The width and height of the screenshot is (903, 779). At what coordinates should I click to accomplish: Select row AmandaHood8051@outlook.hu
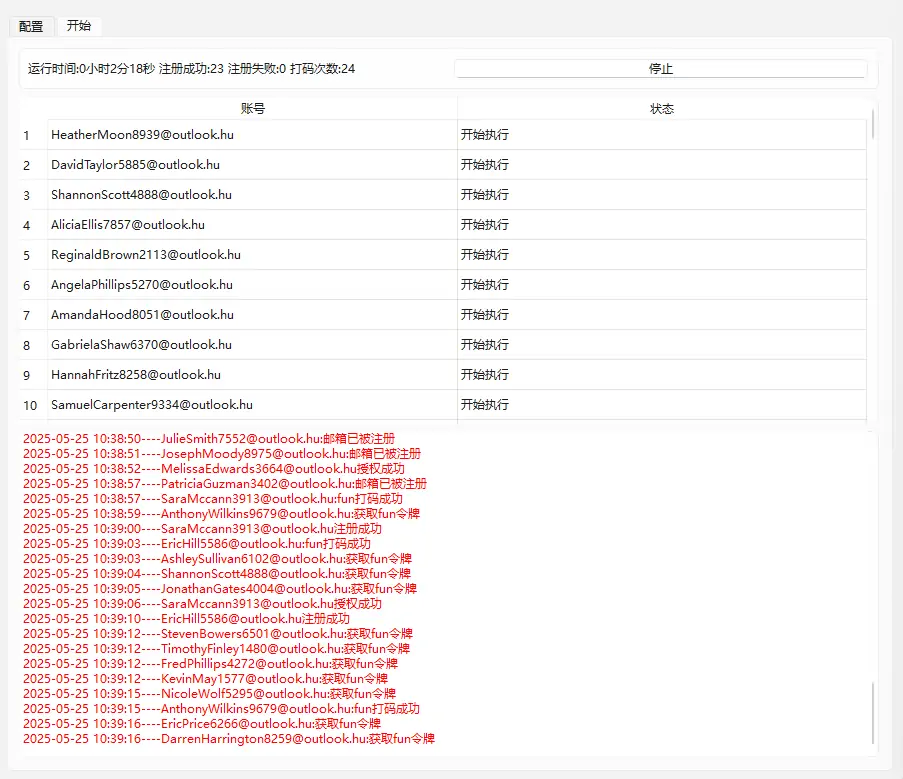click(x=442, y=314)
